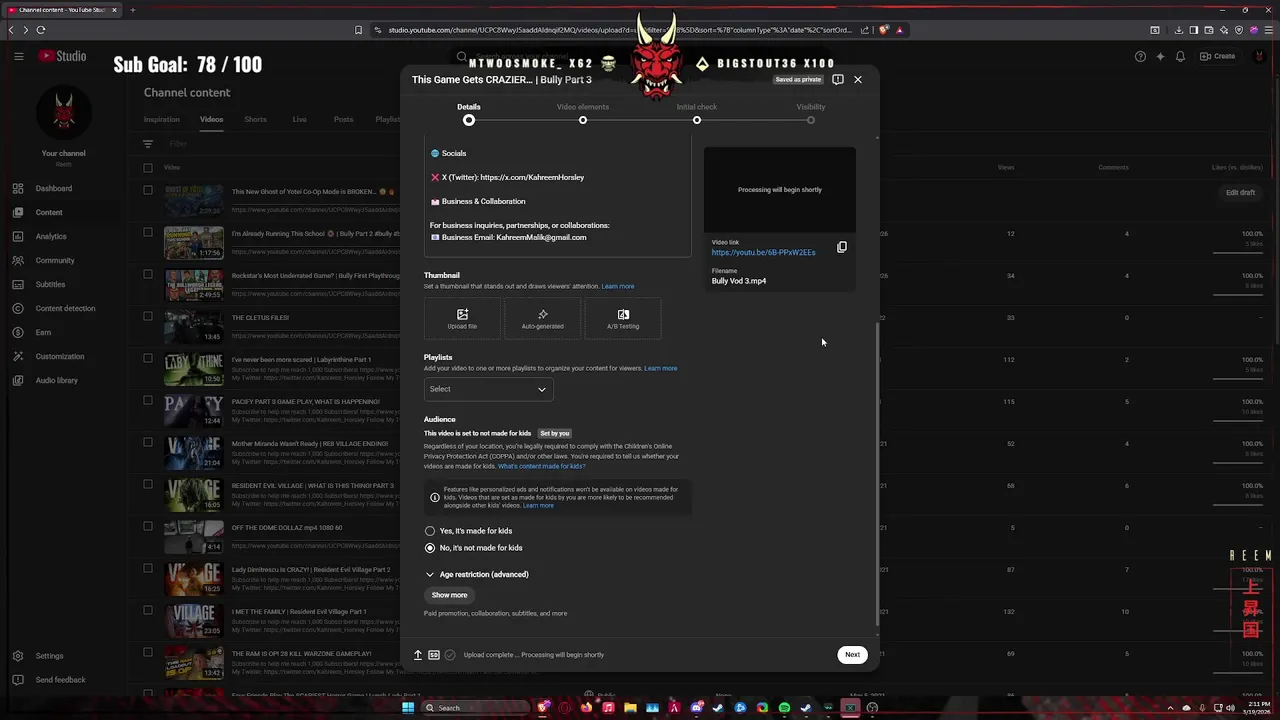Open Content detection in the sidebar
Viewport: 1280px width, 720px height.
click(x=65, y=308)
